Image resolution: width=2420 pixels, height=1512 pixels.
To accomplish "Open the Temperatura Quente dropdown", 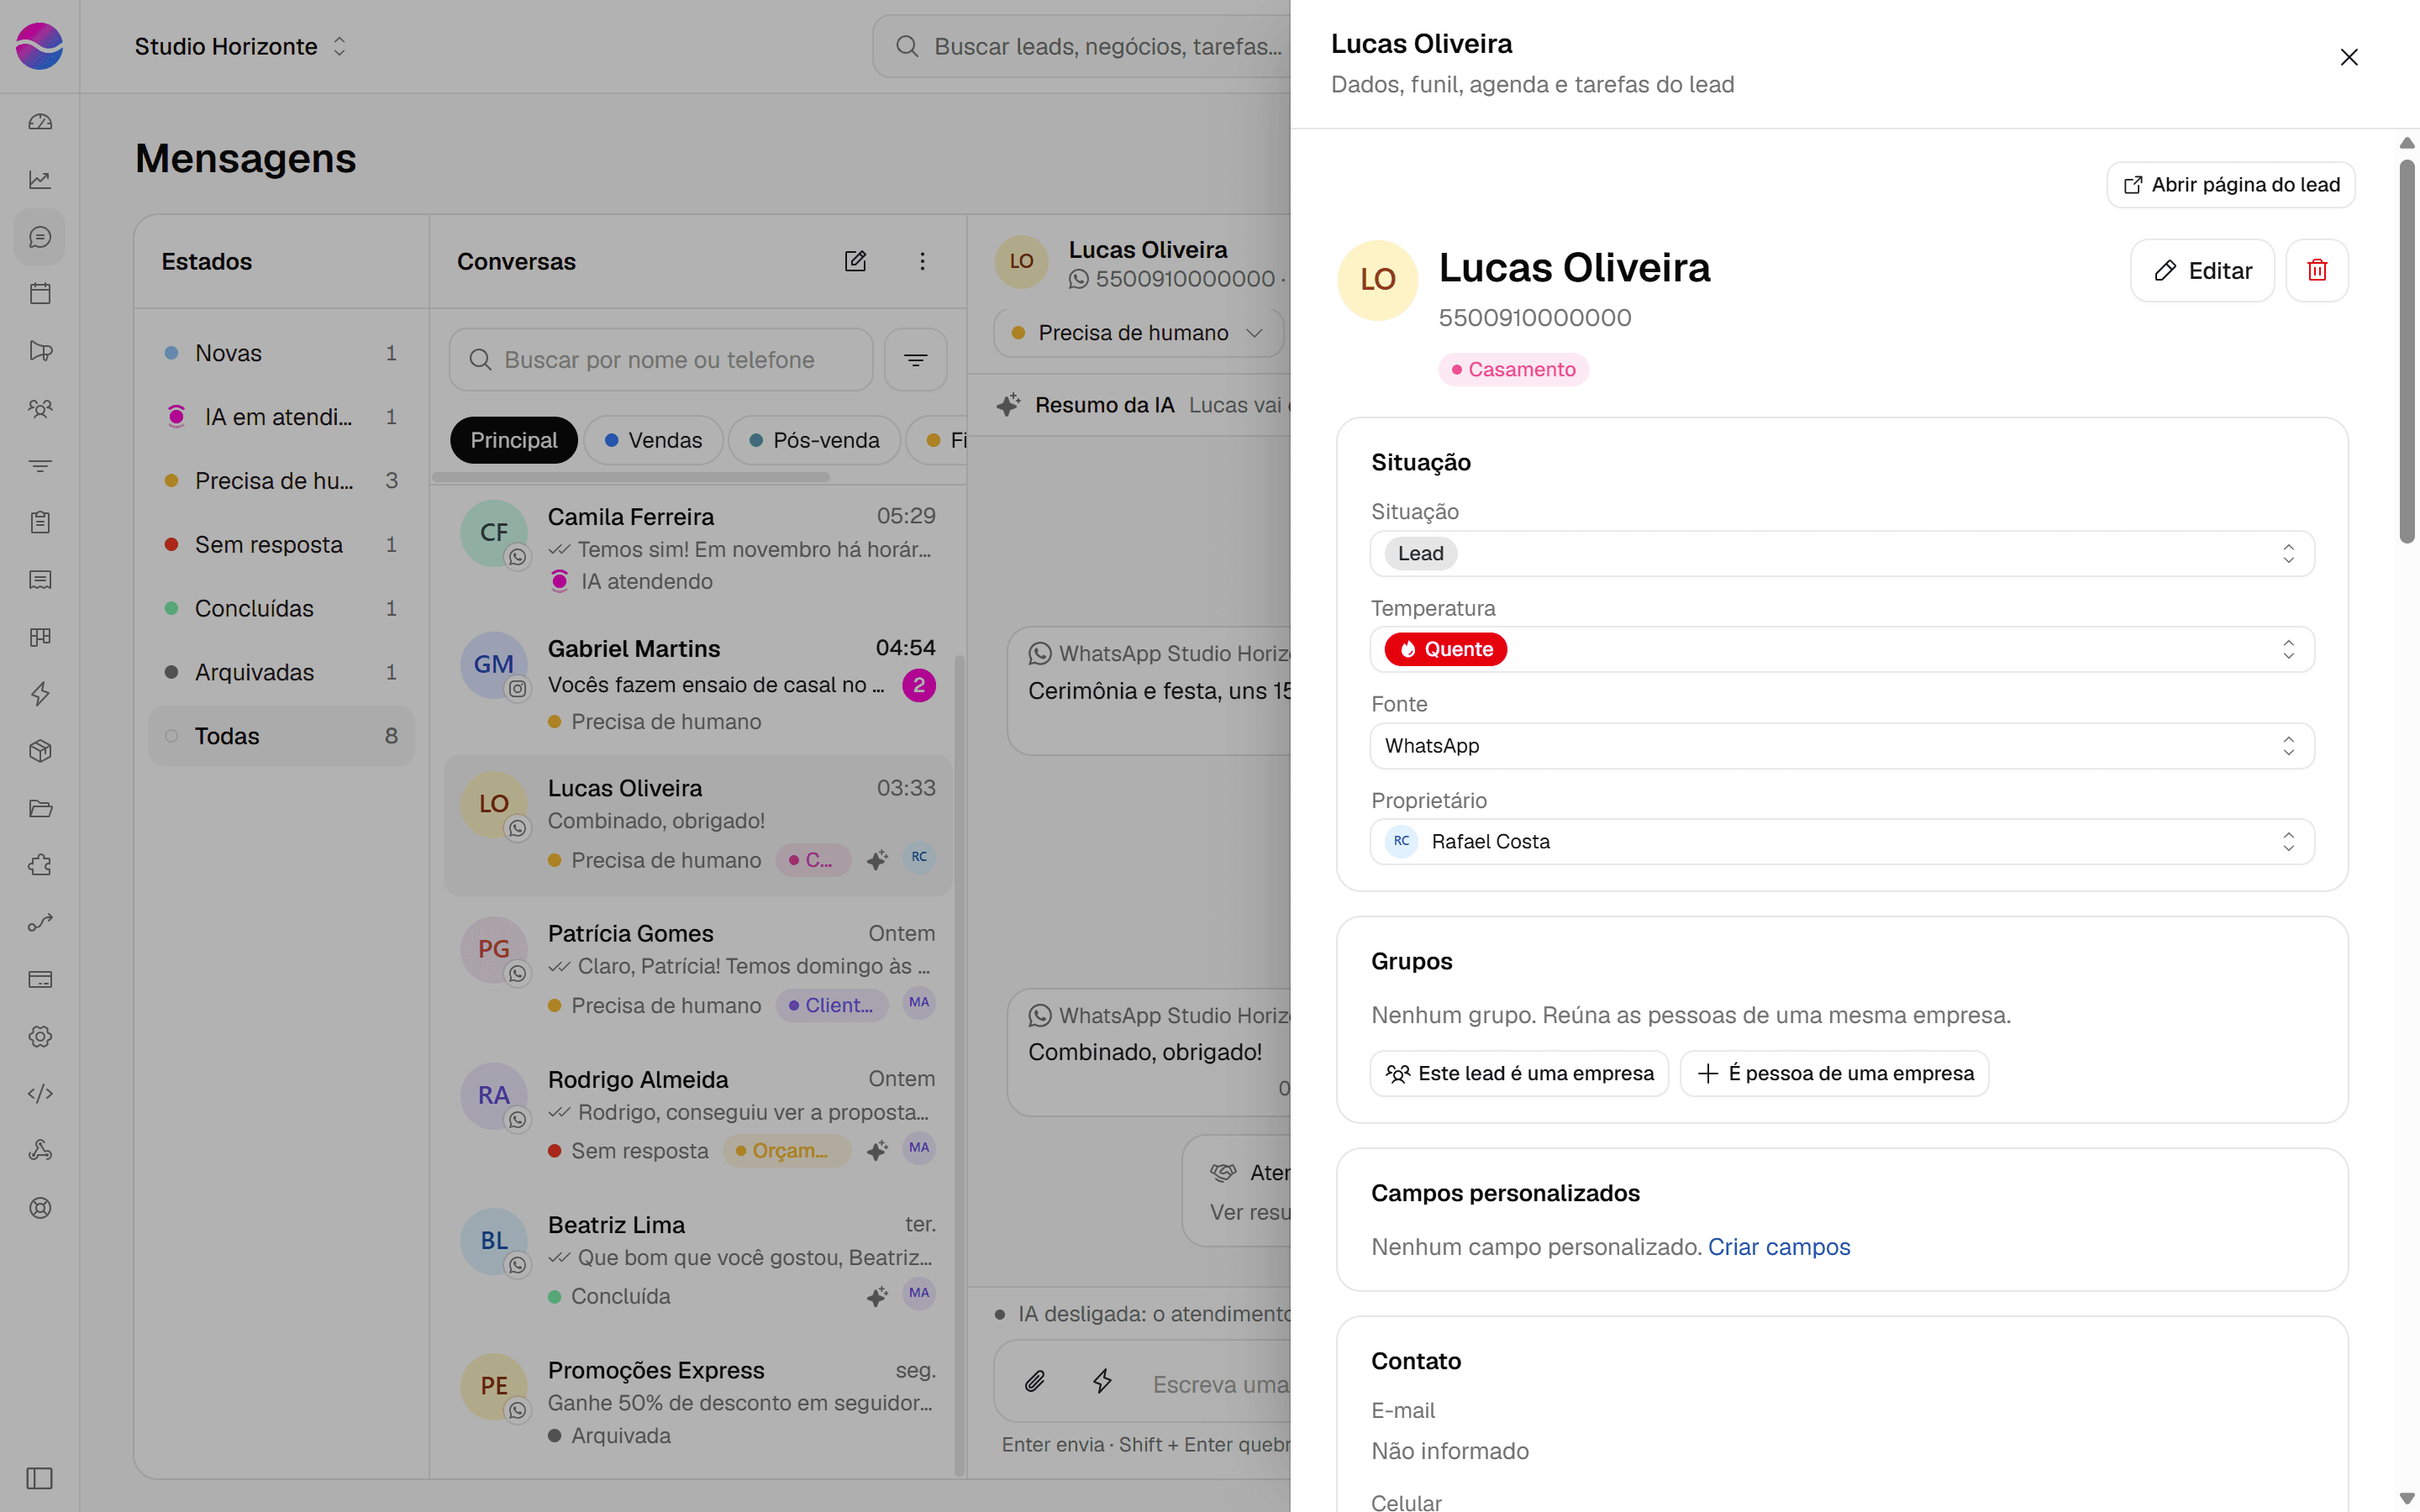I will pos(1842,649).
